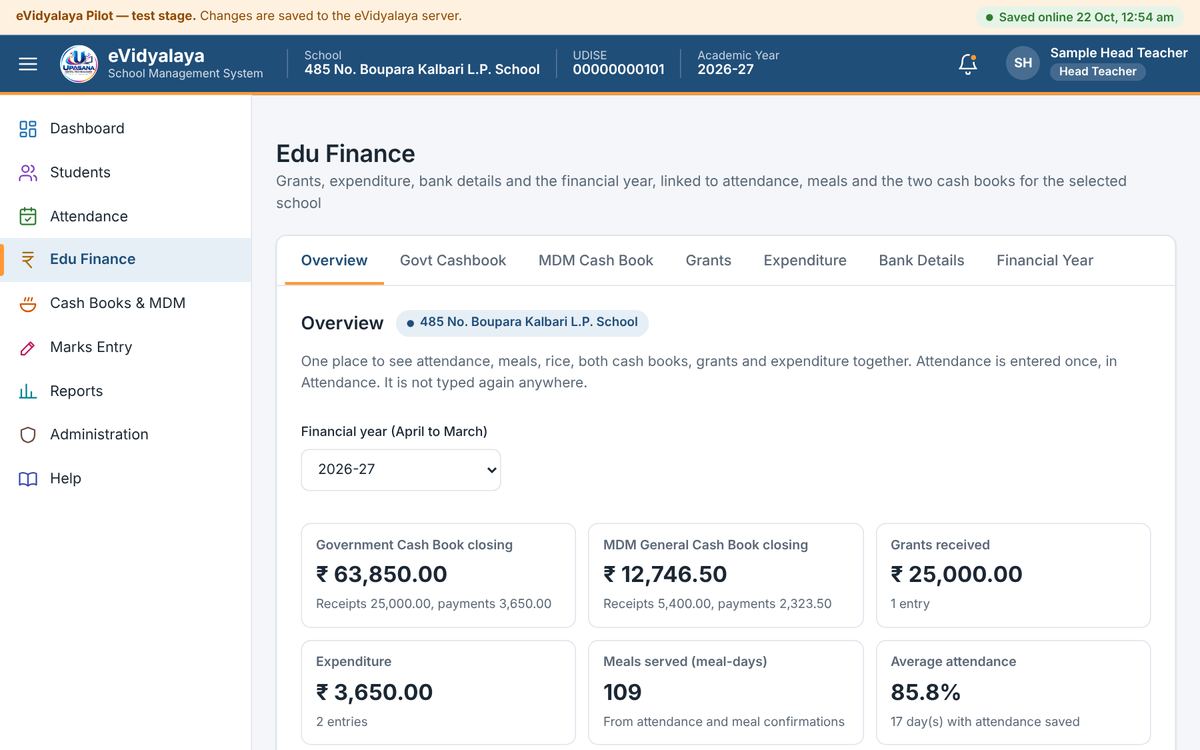This screenshot has width=1200, height=750.
Task: Click the Attendance calendar icon
Action: (x=28, y=216)
